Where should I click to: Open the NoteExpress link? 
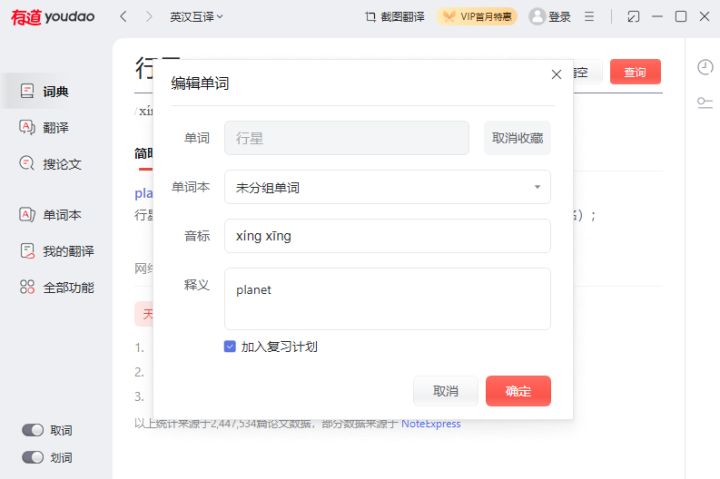coord(431,424)
